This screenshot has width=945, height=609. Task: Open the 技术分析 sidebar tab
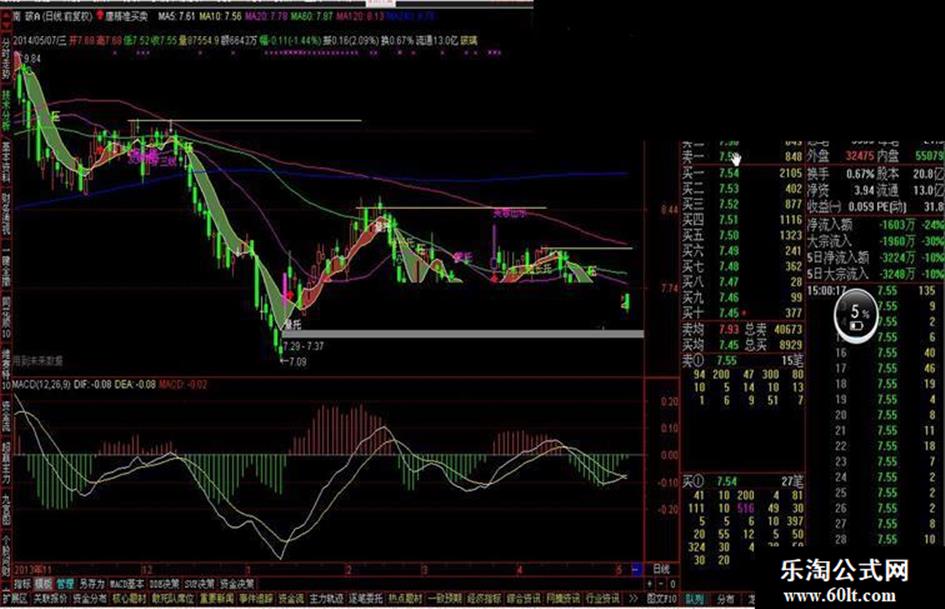pyautogui.click(x=6, y=112)
